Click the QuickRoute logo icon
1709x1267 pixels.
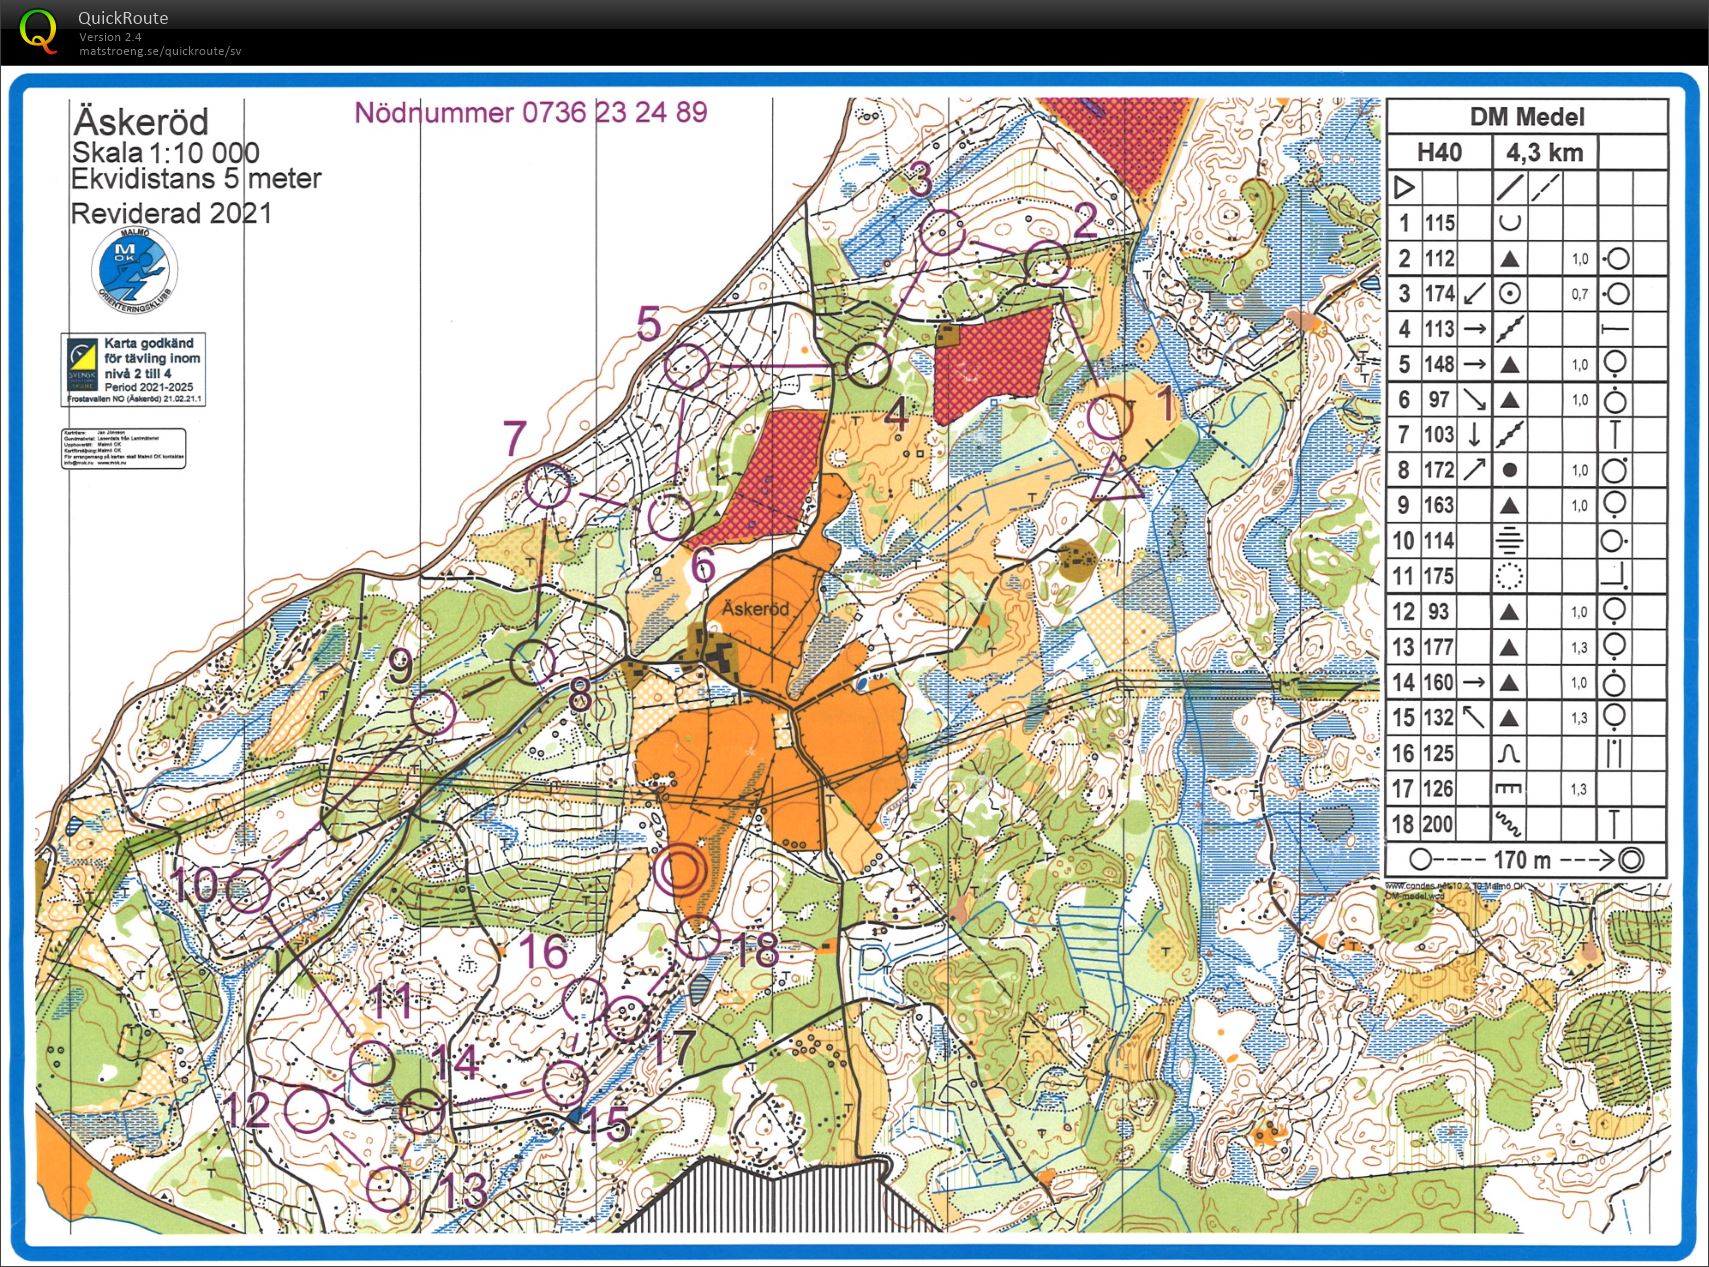coord(39,30)
